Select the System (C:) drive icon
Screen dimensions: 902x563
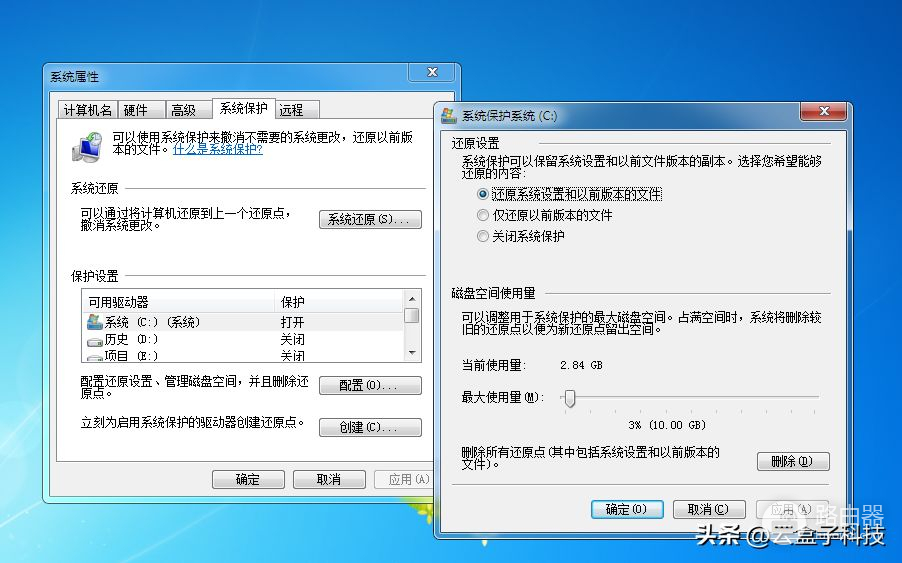94,322
